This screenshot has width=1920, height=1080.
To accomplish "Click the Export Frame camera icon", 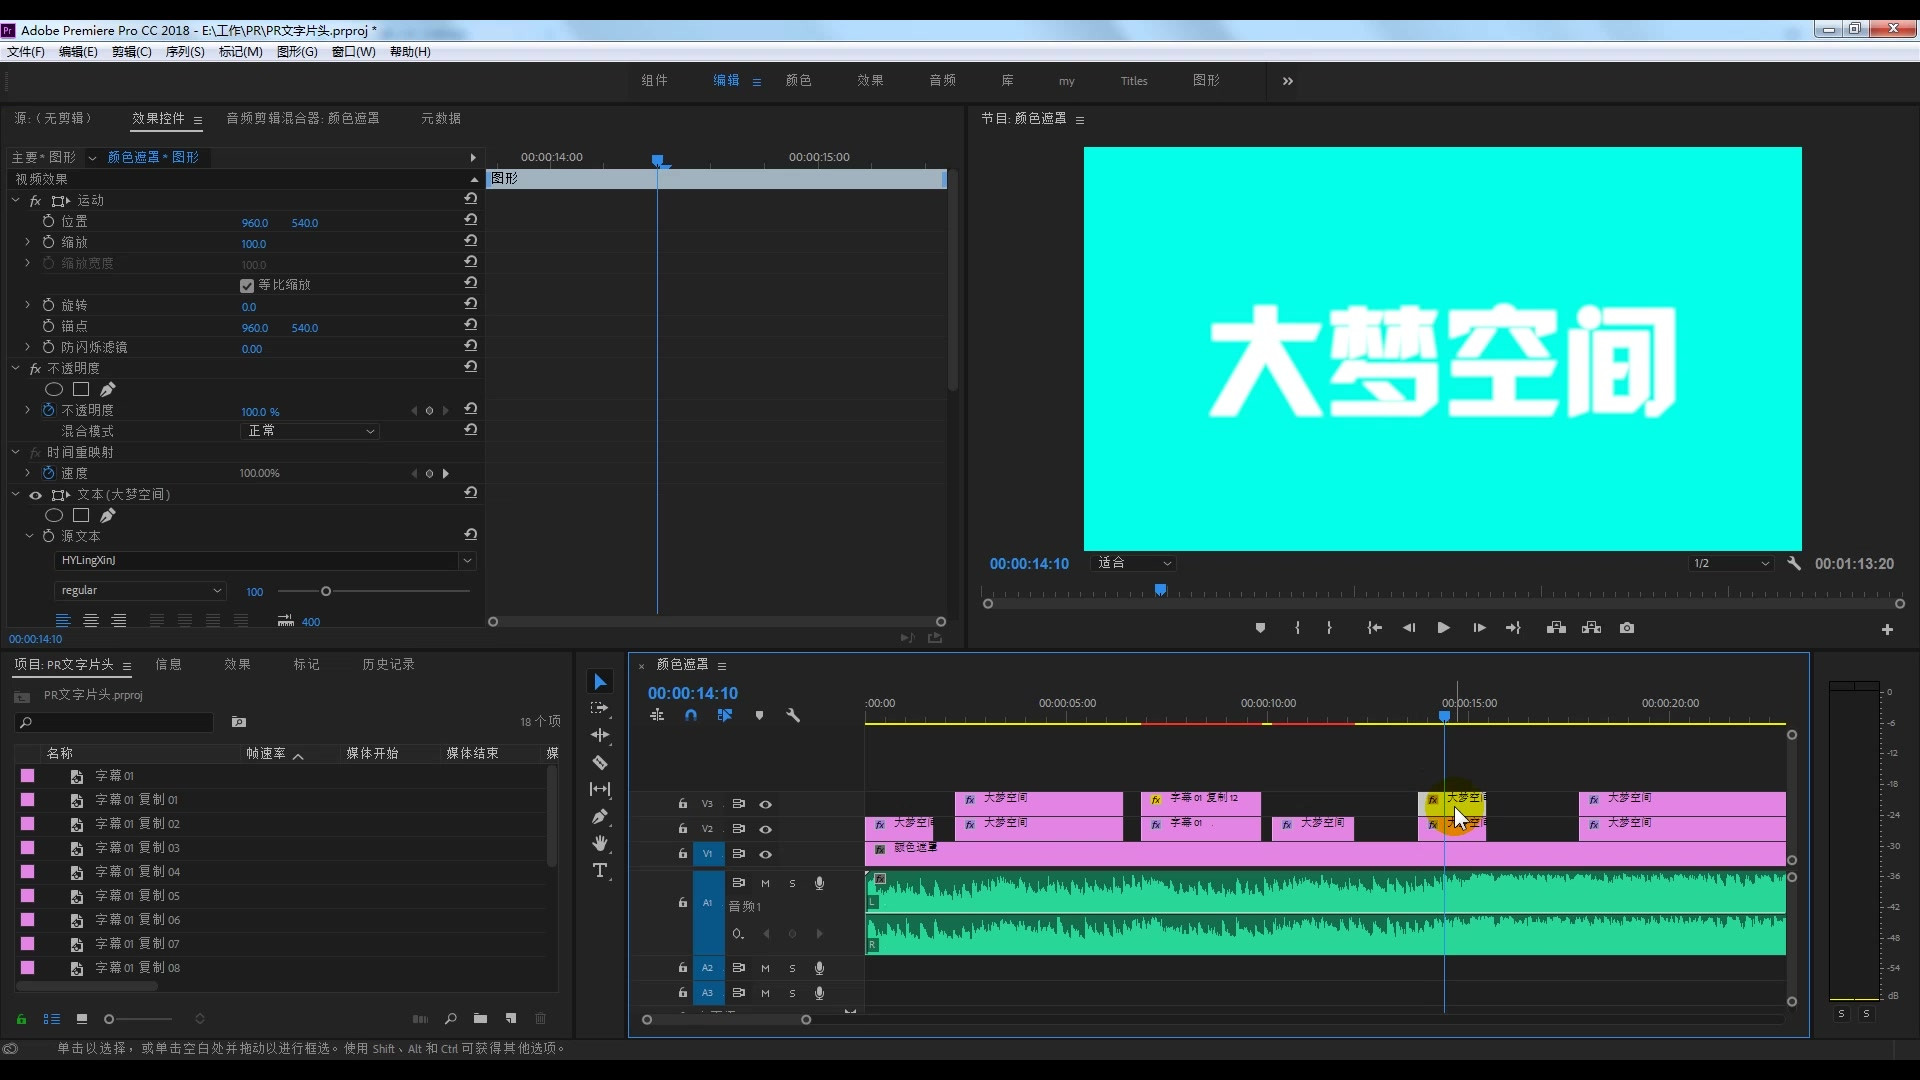I will [1627, 628].
